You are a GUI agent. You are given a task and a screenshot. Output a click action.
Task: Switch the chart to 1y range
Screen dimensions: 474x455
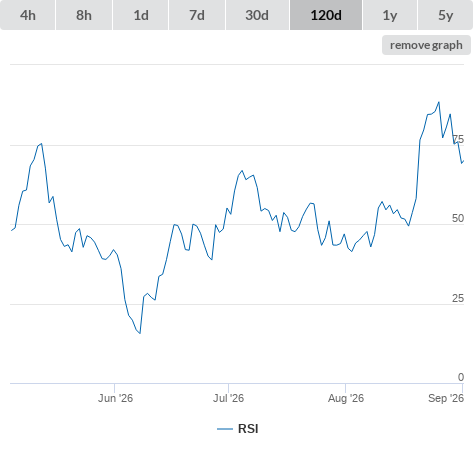390,15
